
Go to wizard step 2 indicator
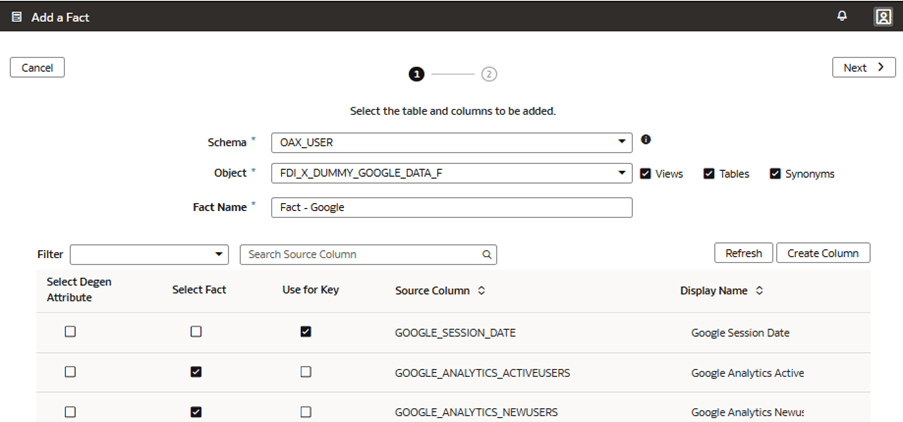tap(489, 74)
